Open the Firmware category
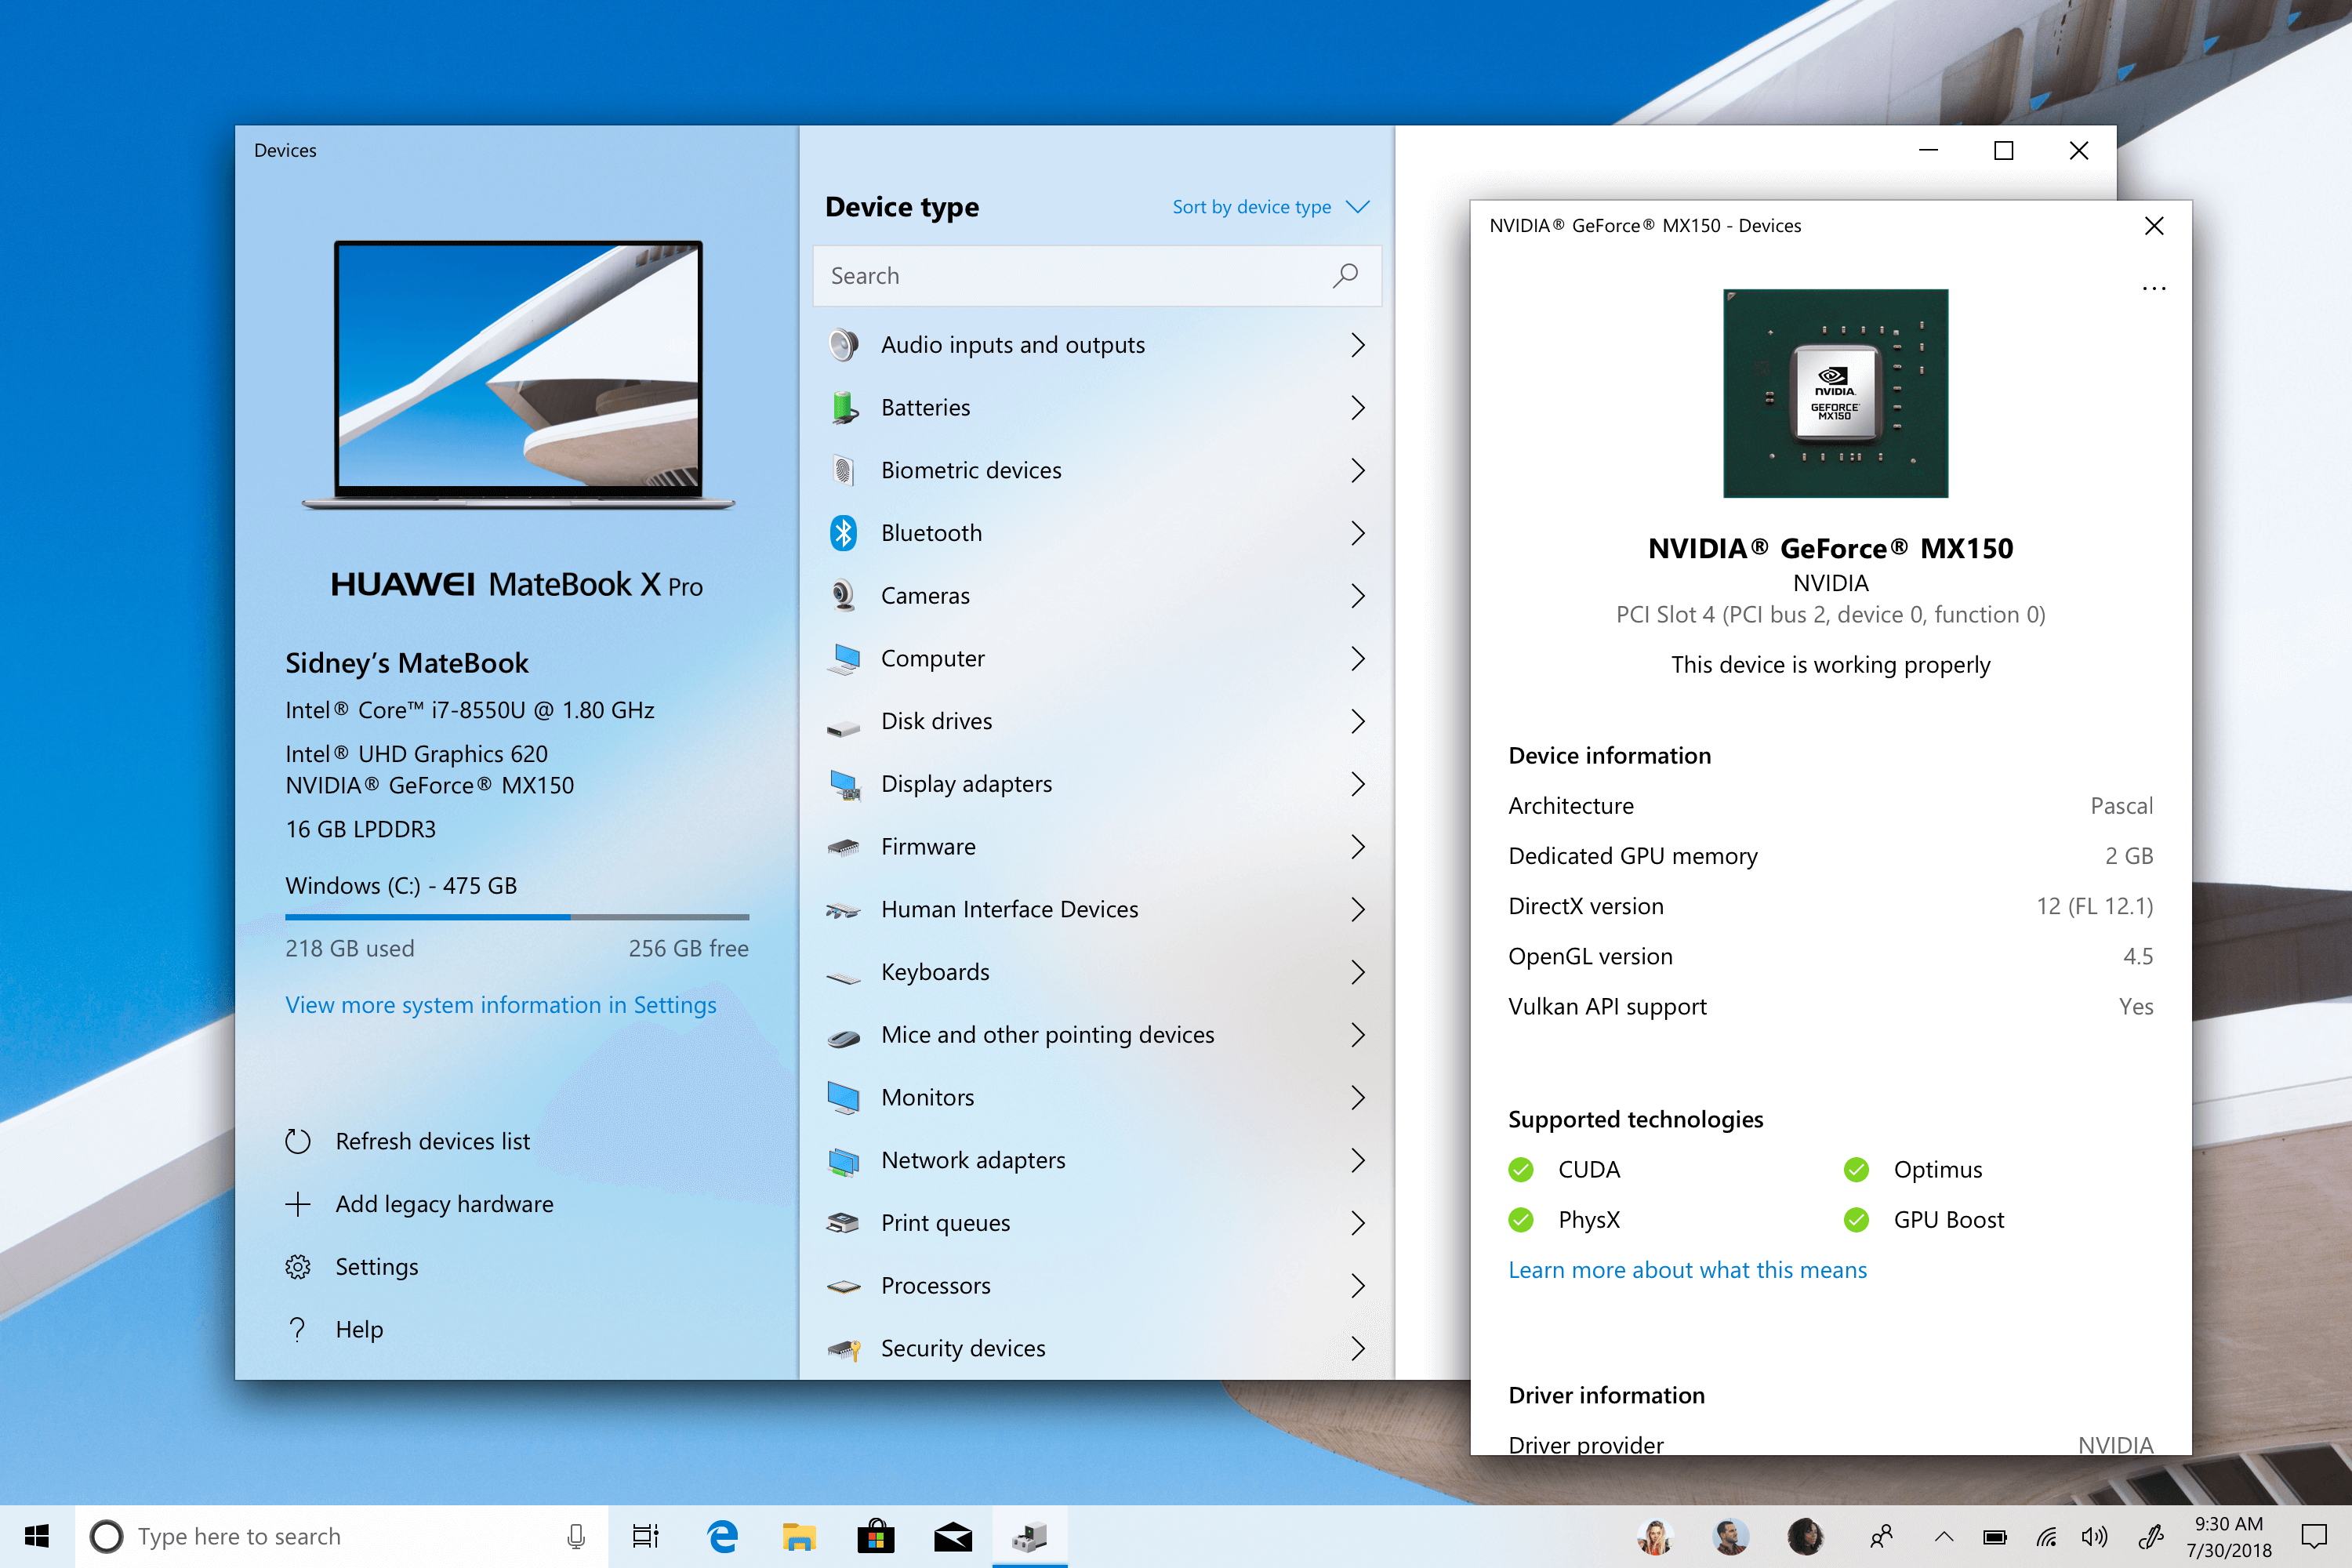 pyautogui.click(x=1097, y=847)
